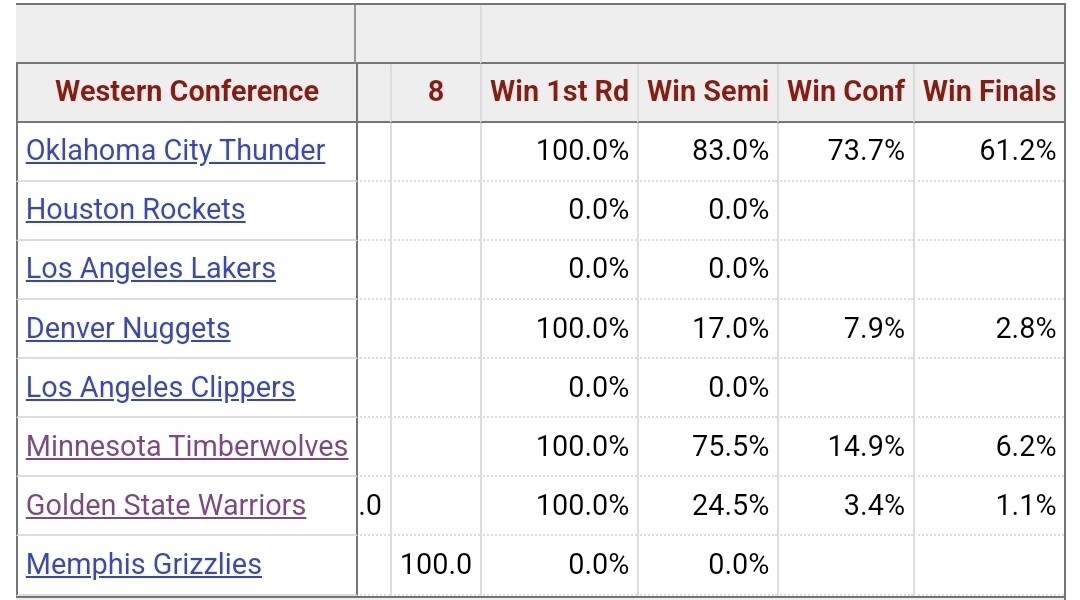Open the Memphis Grizzlies team link

coord(143,564)
